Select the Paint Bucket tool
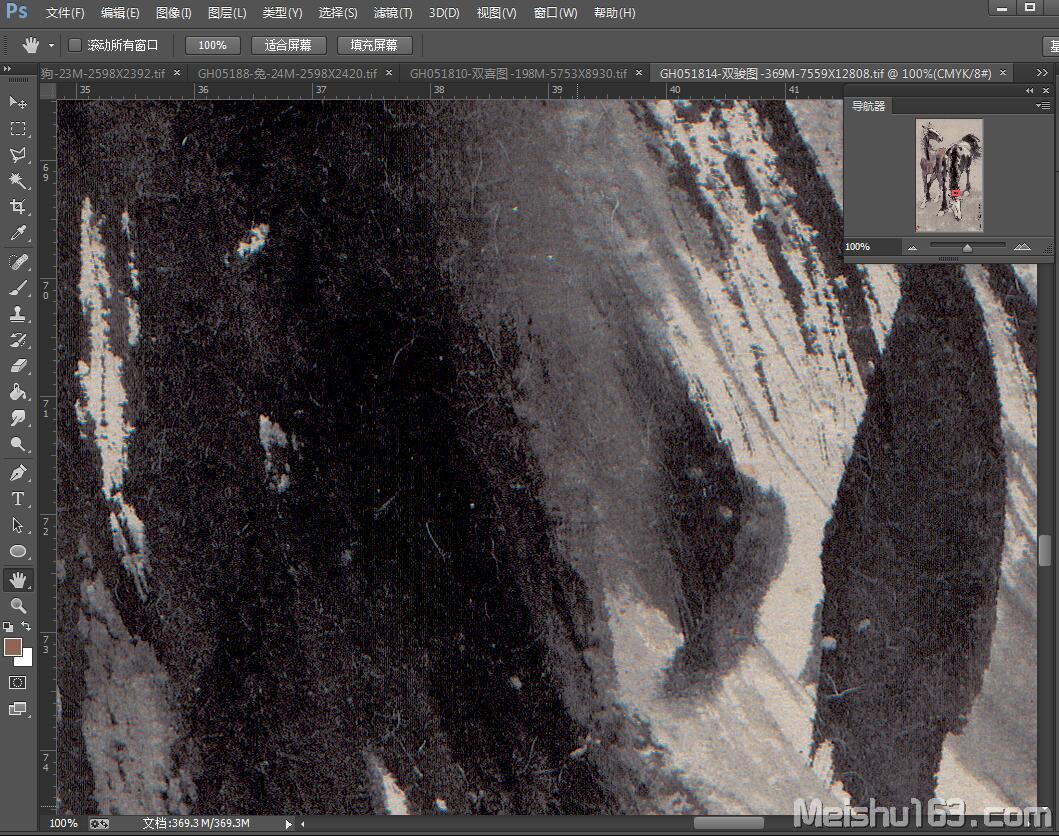The height and width of the screenshot is (836, 1059). tap(18, 392)
